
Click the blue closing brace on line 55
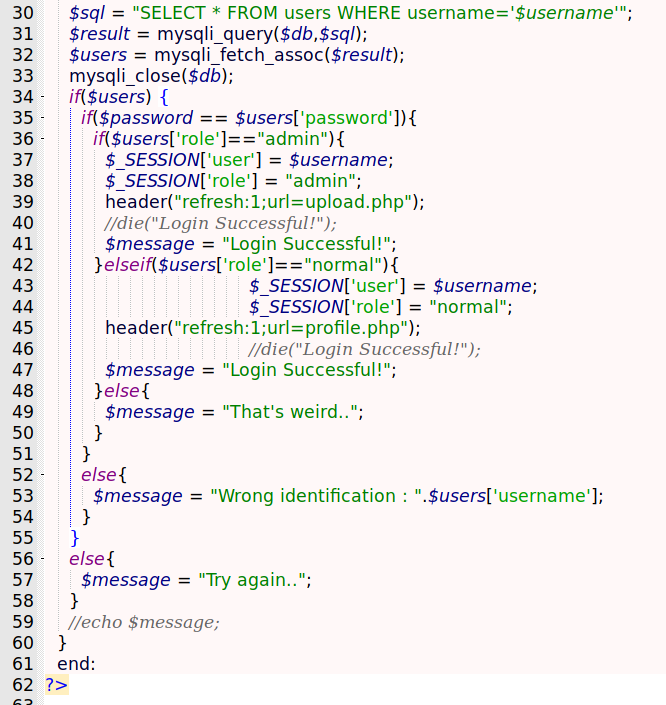click(75, 538)
